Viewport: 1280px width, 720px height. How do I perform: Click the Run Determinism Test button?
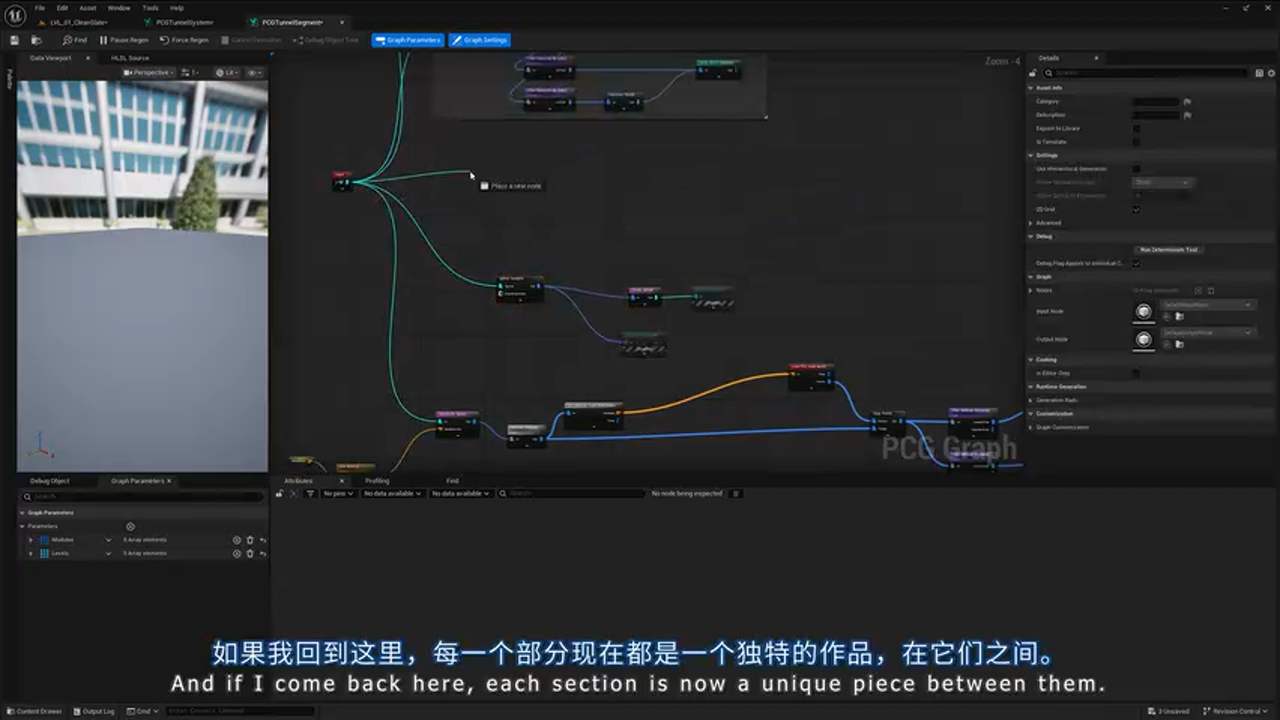1168,250
